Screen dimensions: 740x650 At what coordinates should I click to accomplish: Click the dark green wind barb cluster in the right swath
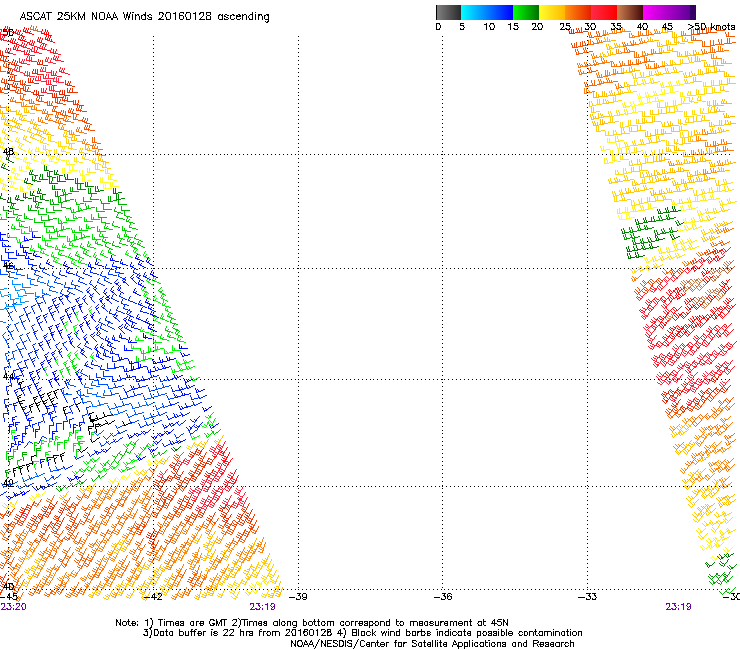tap(650, 233)
